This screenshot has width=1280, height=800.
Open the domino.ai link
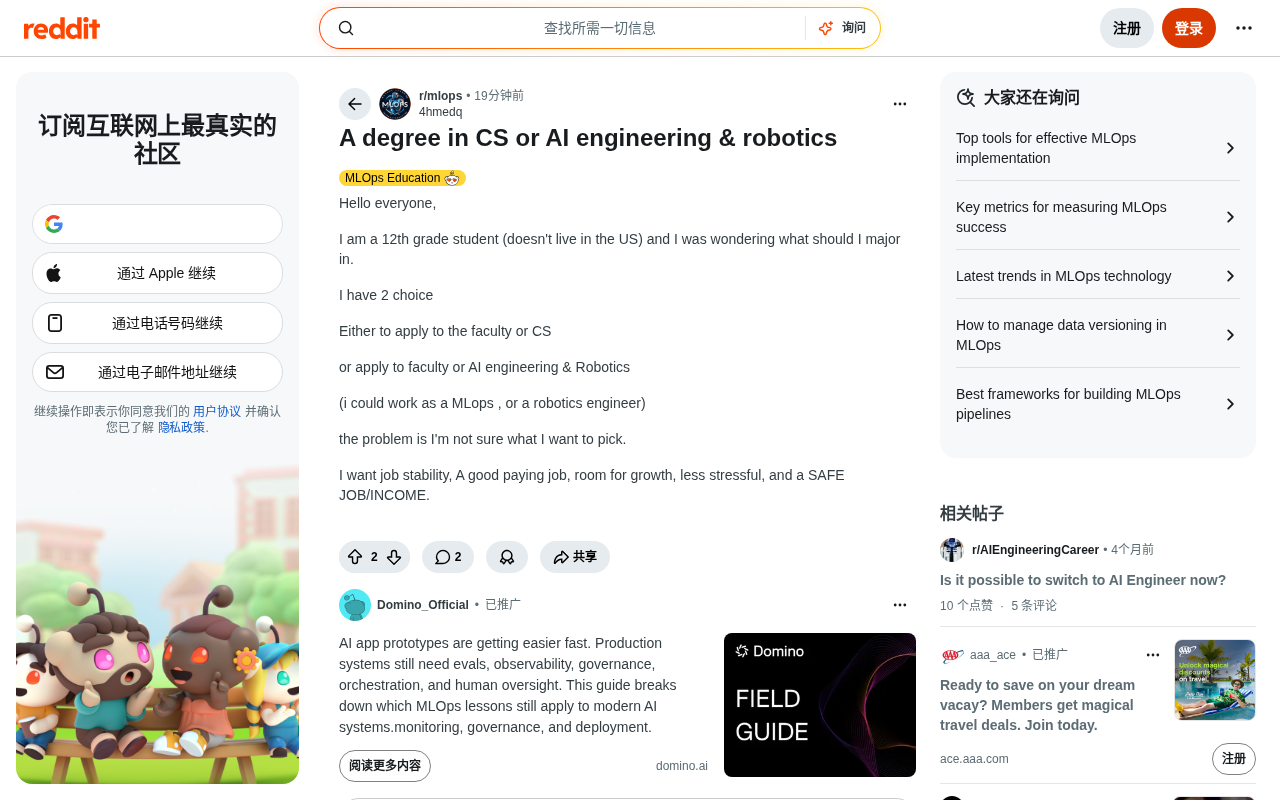(682, 766)
